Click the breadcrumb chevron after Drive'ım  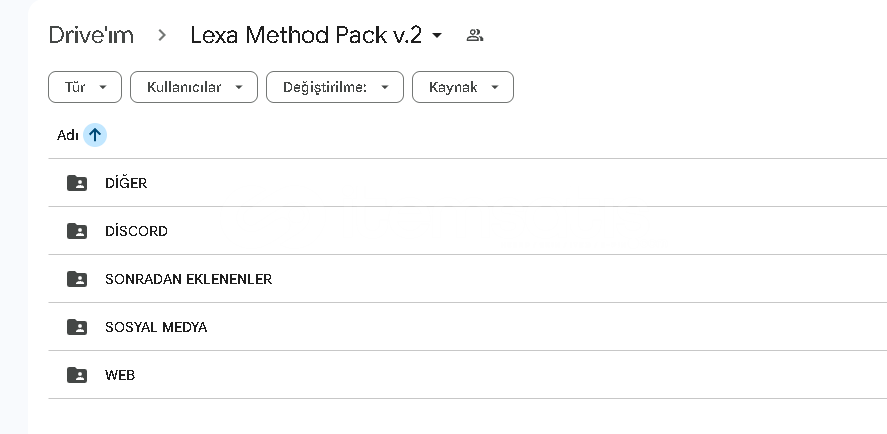tap(162, 36)
